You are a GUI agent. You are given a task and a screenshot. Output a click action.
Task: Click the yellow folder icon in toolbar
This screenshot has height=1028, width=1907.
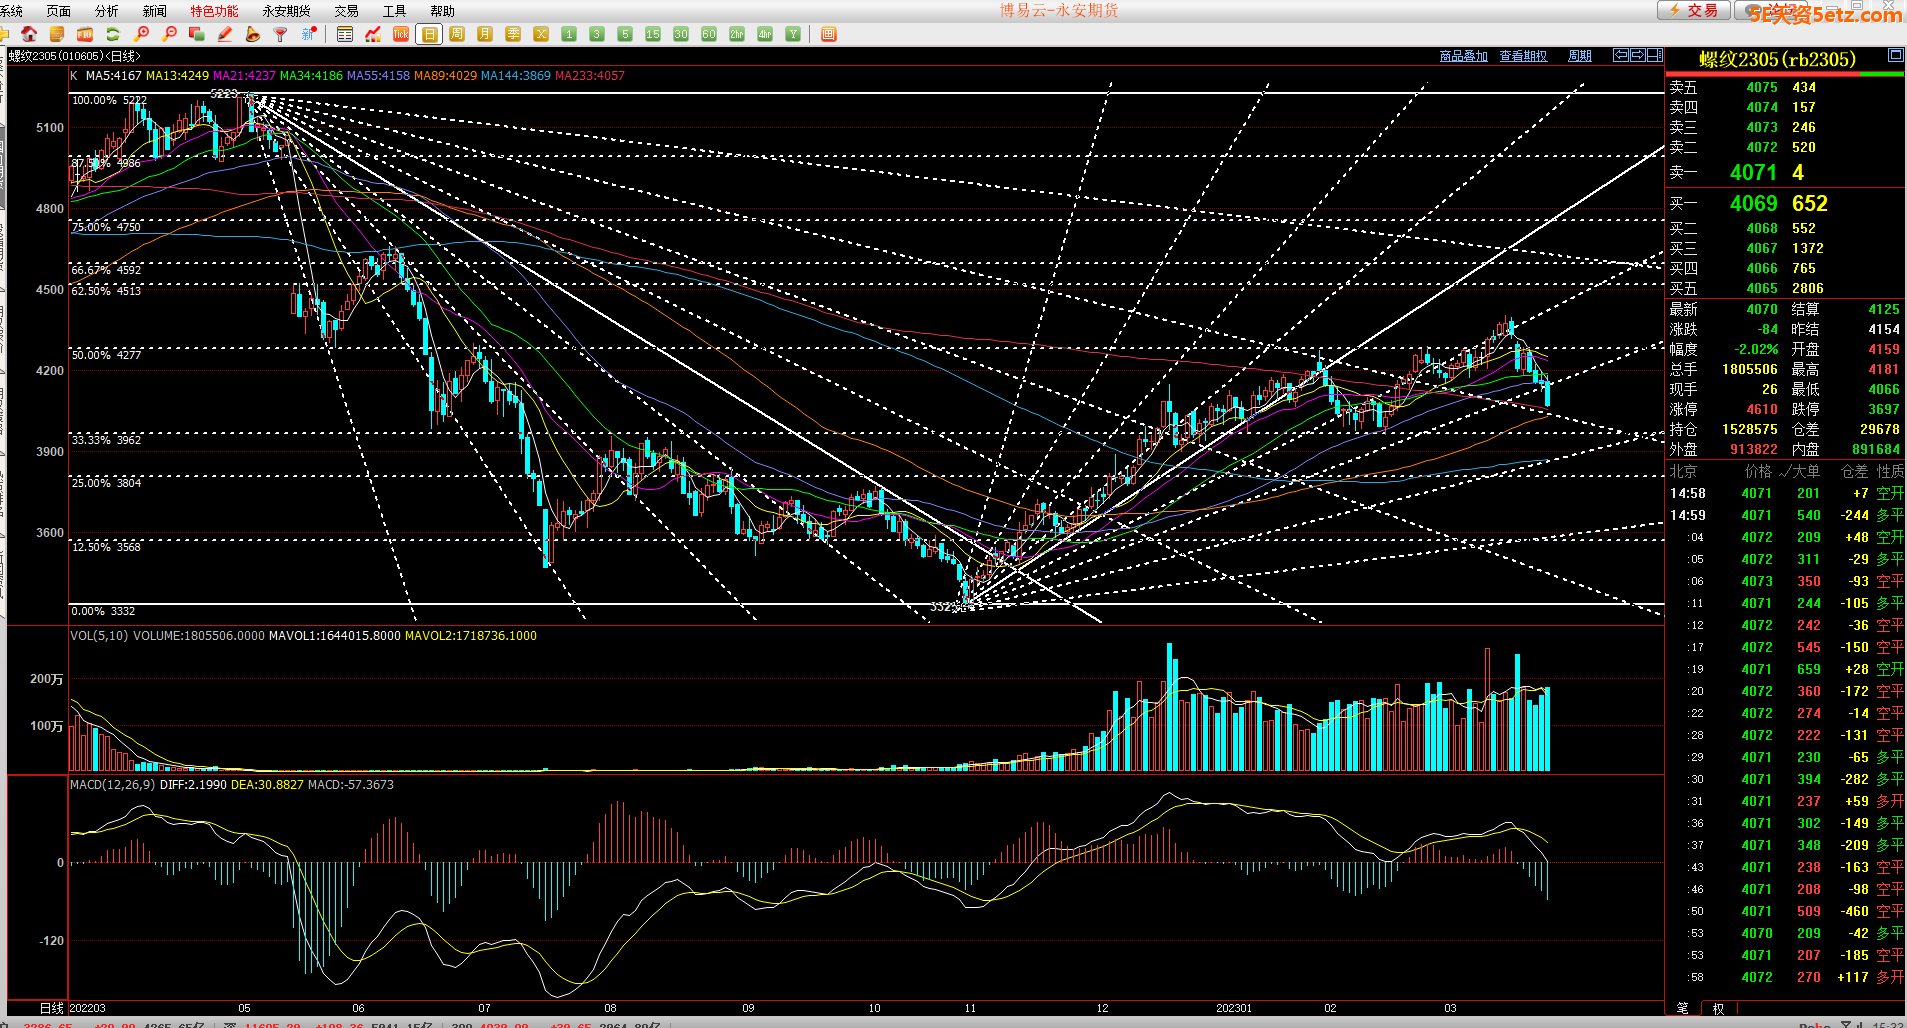[4, 34]
